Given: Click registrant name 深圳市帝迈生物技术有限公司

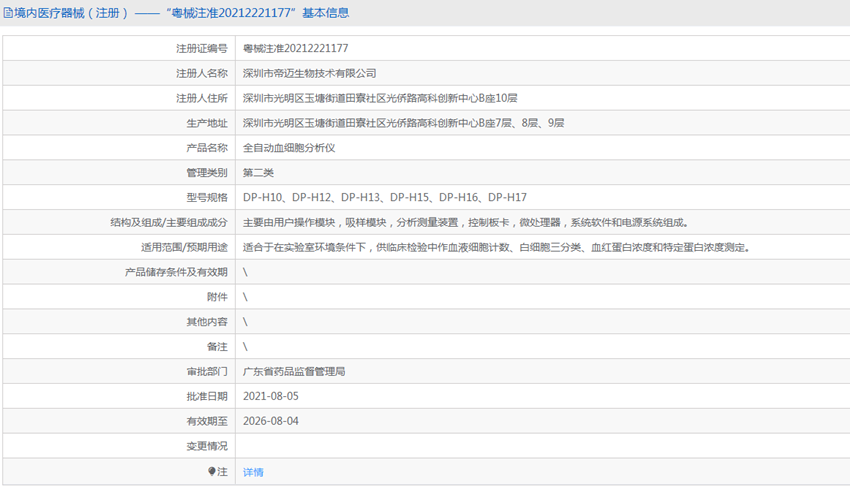Looking at the screenshot, I should (309, 73).
